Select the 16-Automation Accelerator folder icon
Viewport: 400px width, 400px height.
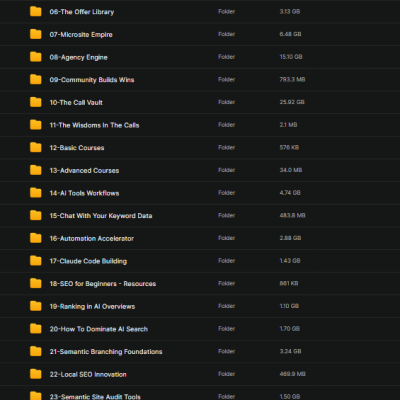click(x=36, y=238)
